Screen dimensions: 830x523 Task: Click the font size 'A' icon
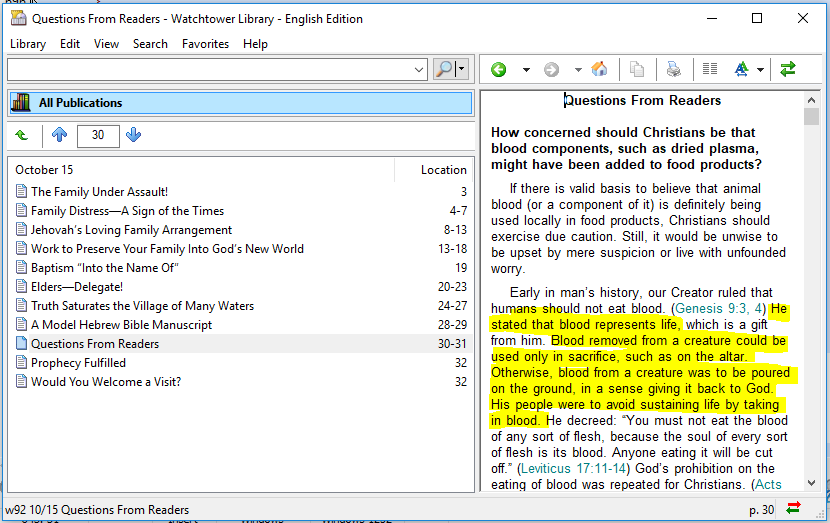pos(741,69)
